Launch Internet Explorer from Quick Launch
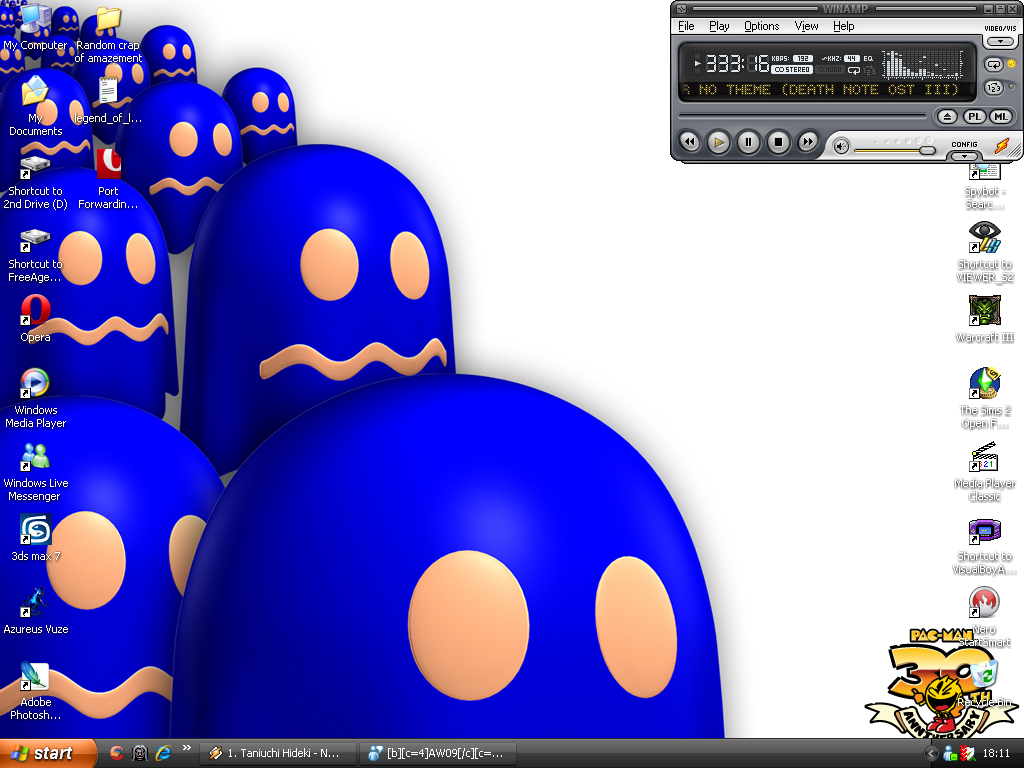 tap(163, 753)
